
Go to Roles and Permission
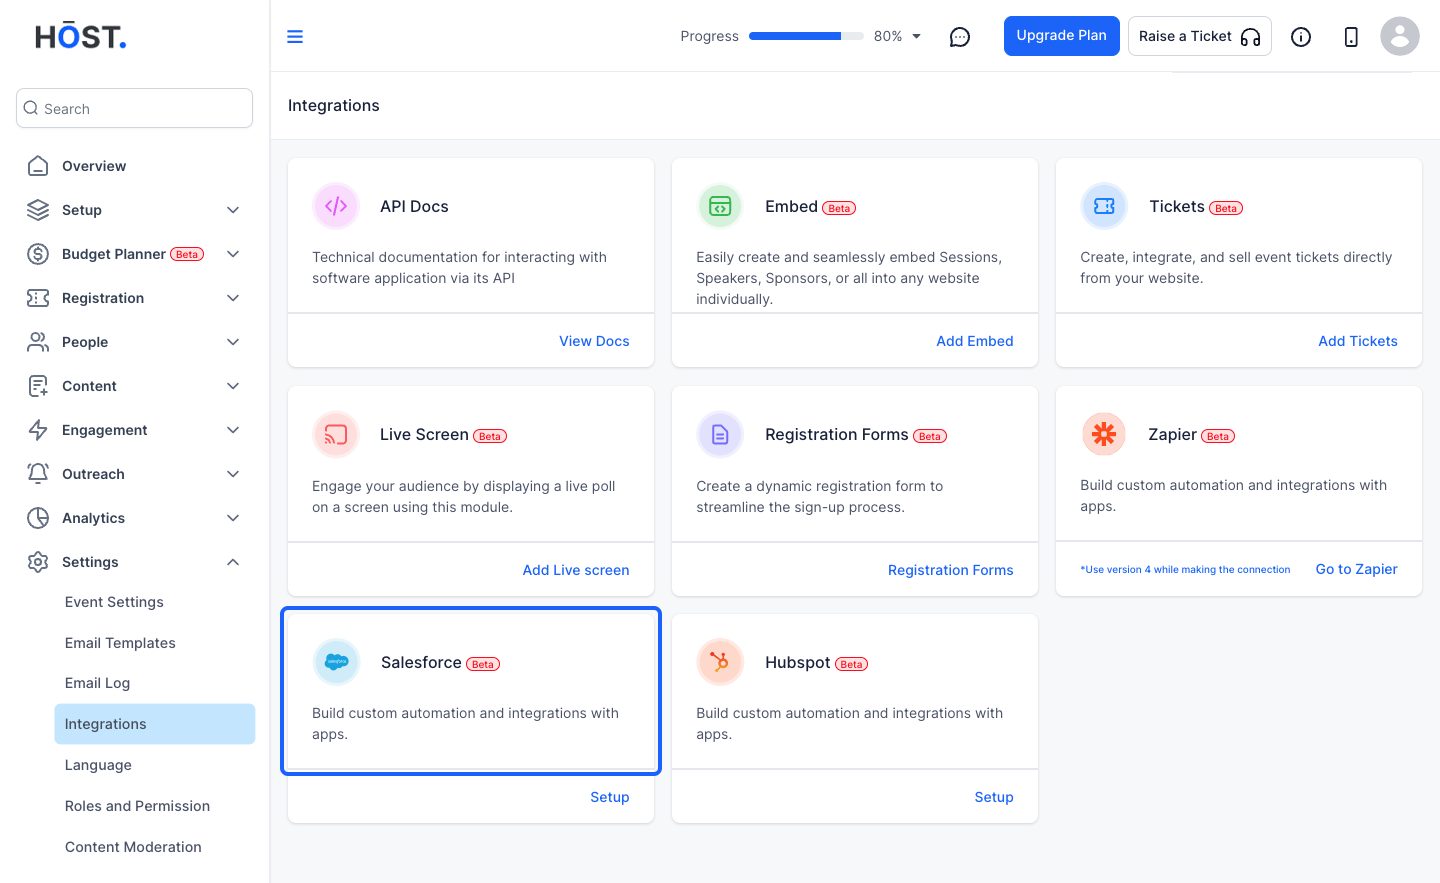(x=137, y=806)
